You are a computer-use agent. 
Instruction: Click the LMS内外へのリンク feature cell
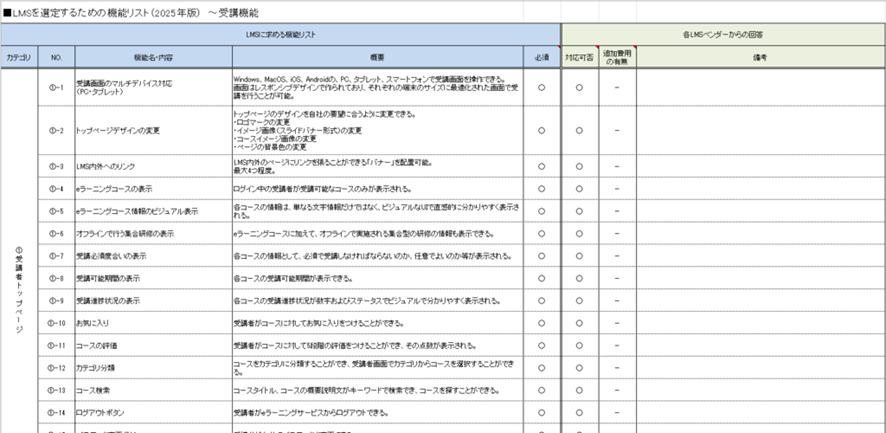tap(152, 165)
